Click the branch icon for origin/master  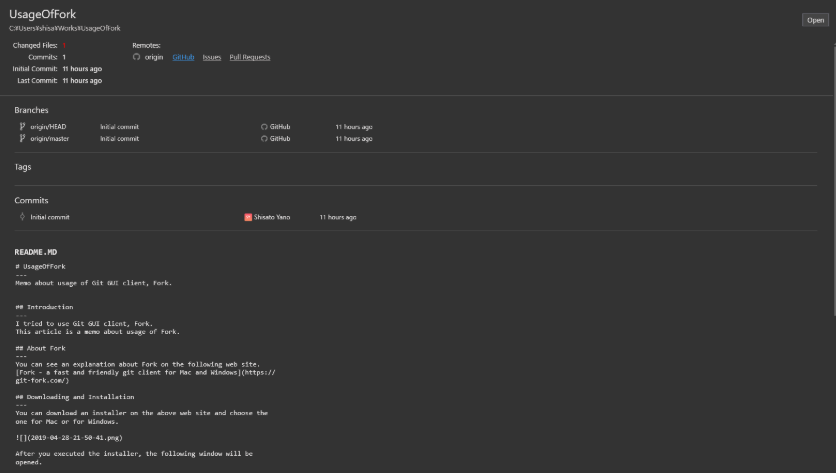tap(22, 138)
